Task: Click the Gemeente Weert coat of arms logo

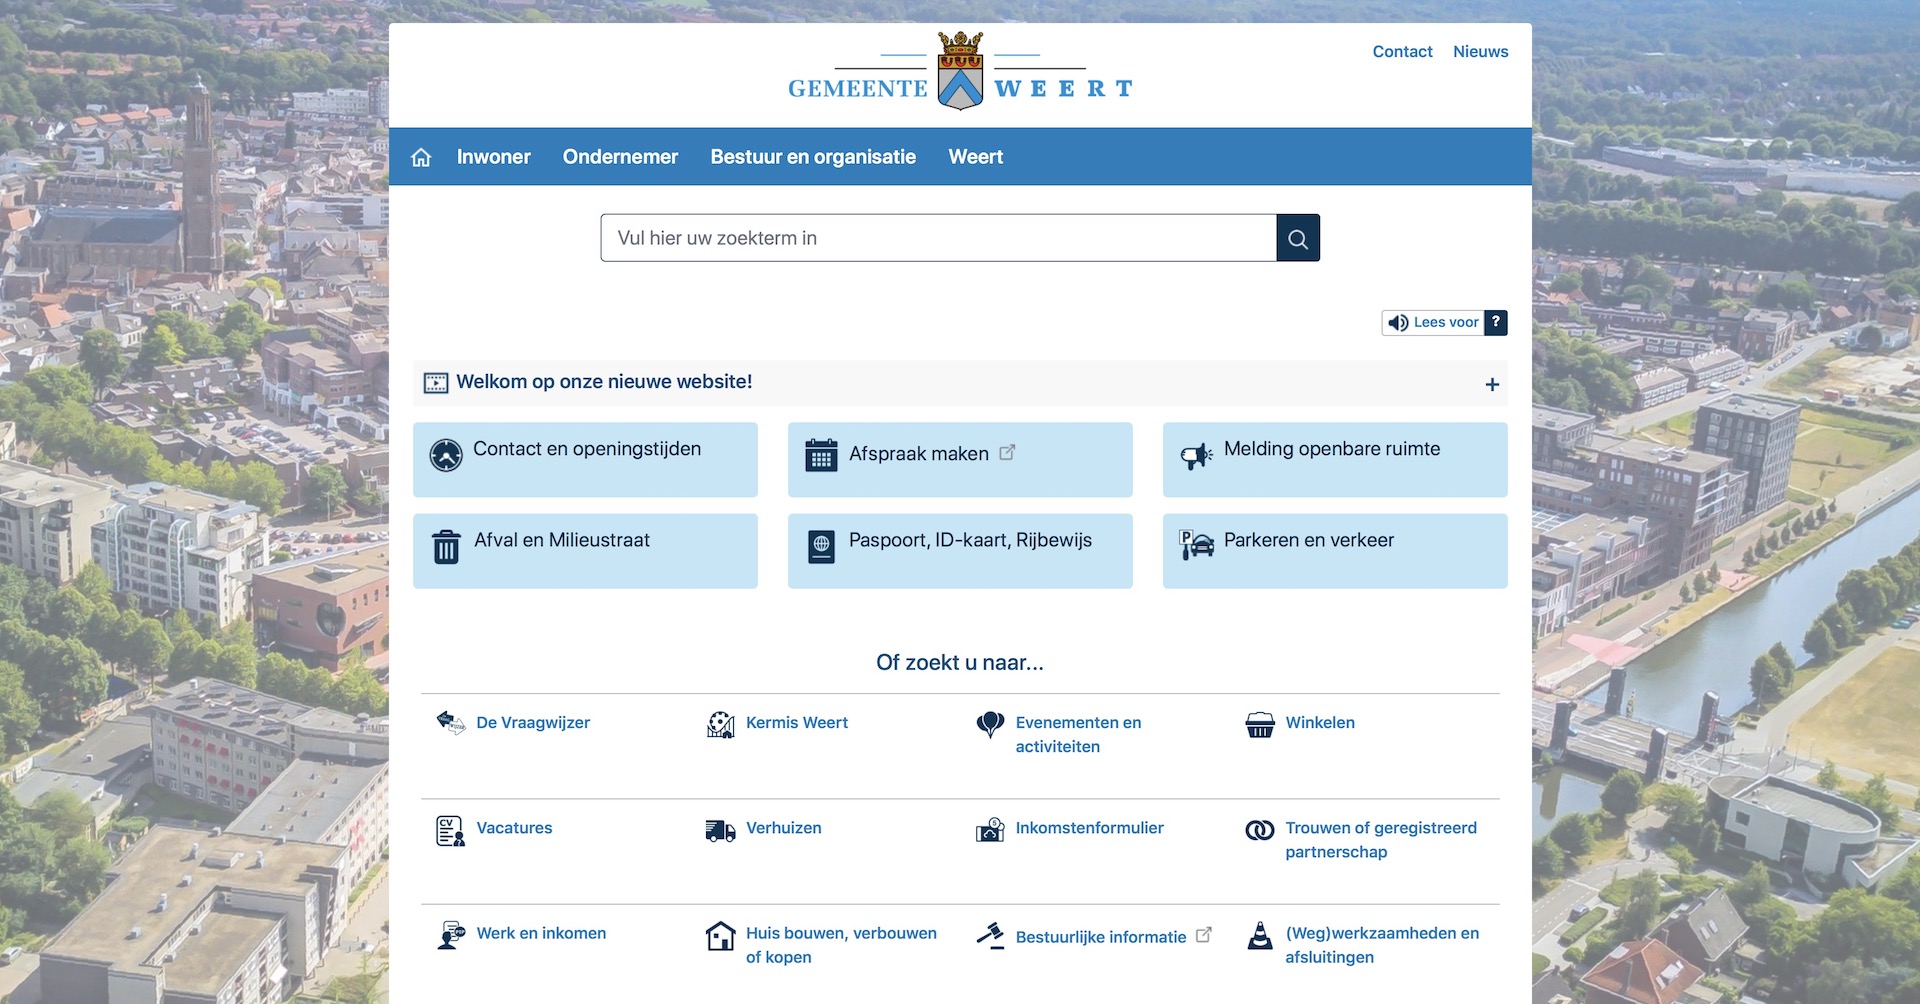Action: [960, 71]
